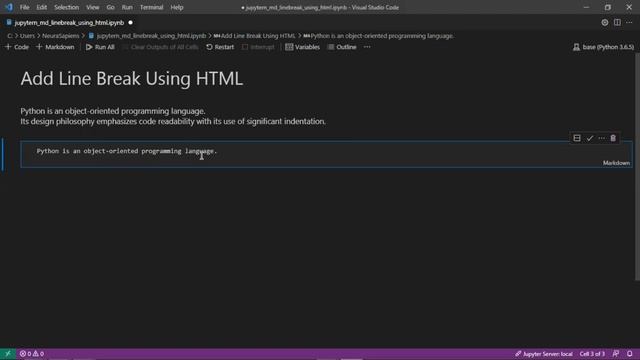This screenshot has width=640, height=360.
Task: Open the remote window indicator in status bar
Action: pyautogui.click(x=8, y=354)
